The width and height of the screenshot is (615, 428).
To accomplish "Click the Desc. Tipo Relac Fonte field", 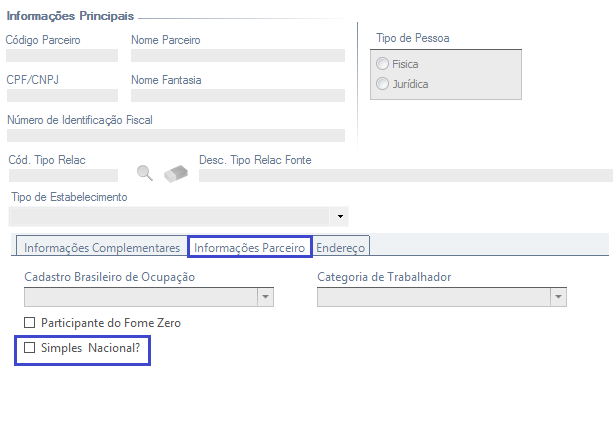I will click(405, 175).
